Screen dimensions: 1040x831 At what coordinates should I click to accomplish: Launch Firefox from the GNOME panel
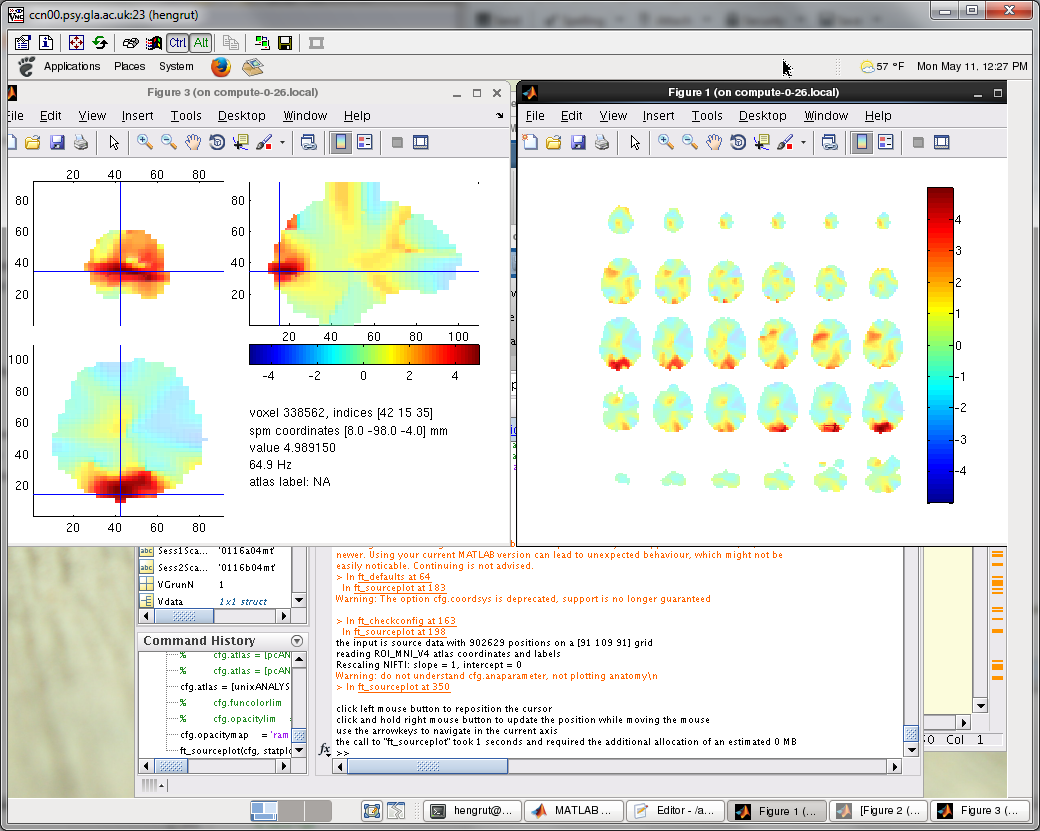pyautogui.click(x=221, y=67)
